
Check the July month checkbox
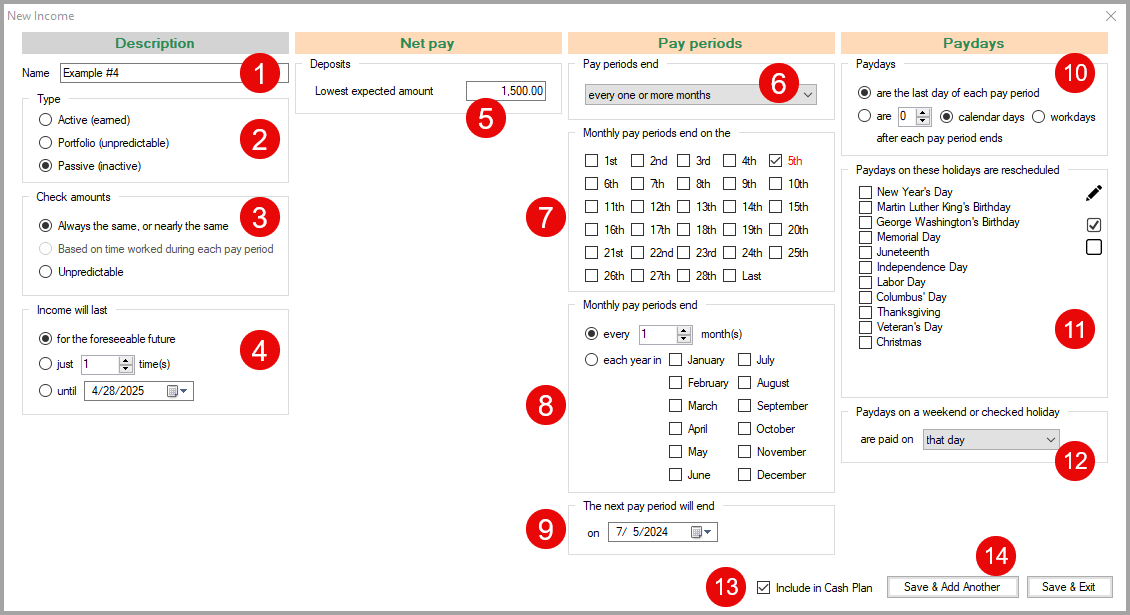tap(744, 360)
